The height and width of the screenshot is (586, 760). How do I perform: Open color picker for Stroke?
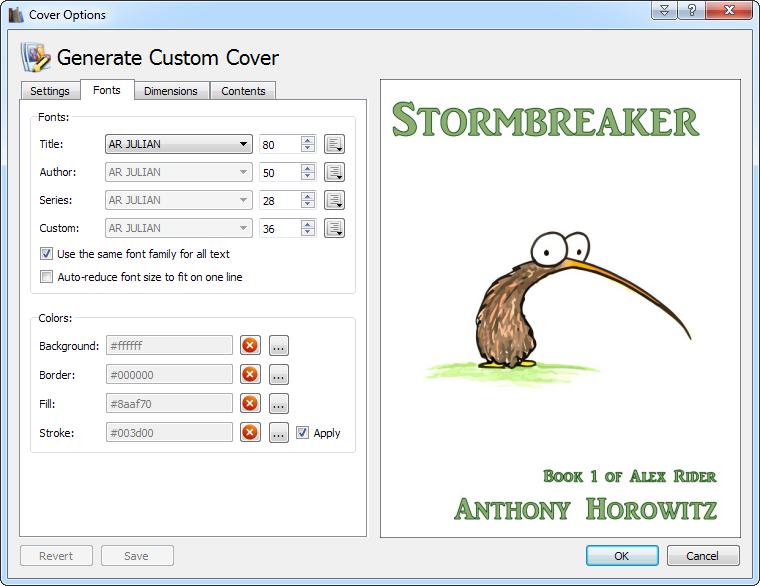279,433
